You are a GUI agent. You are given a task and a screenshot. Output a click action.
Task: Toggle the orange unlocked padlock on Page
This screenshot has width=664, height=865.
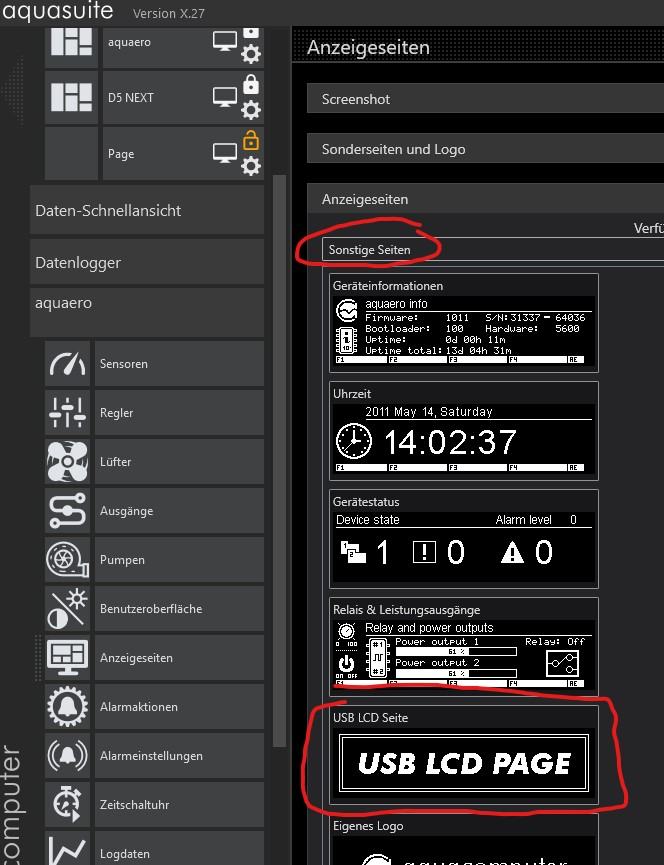pyautogui.click(x=251, y=140)
